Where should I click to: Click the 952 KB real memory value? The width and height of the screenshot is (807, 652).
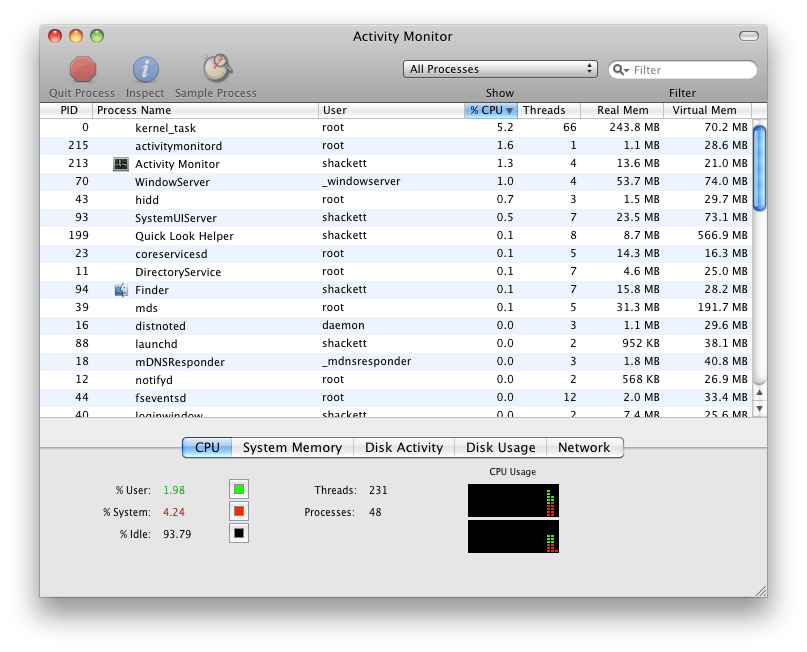[641, 343]
